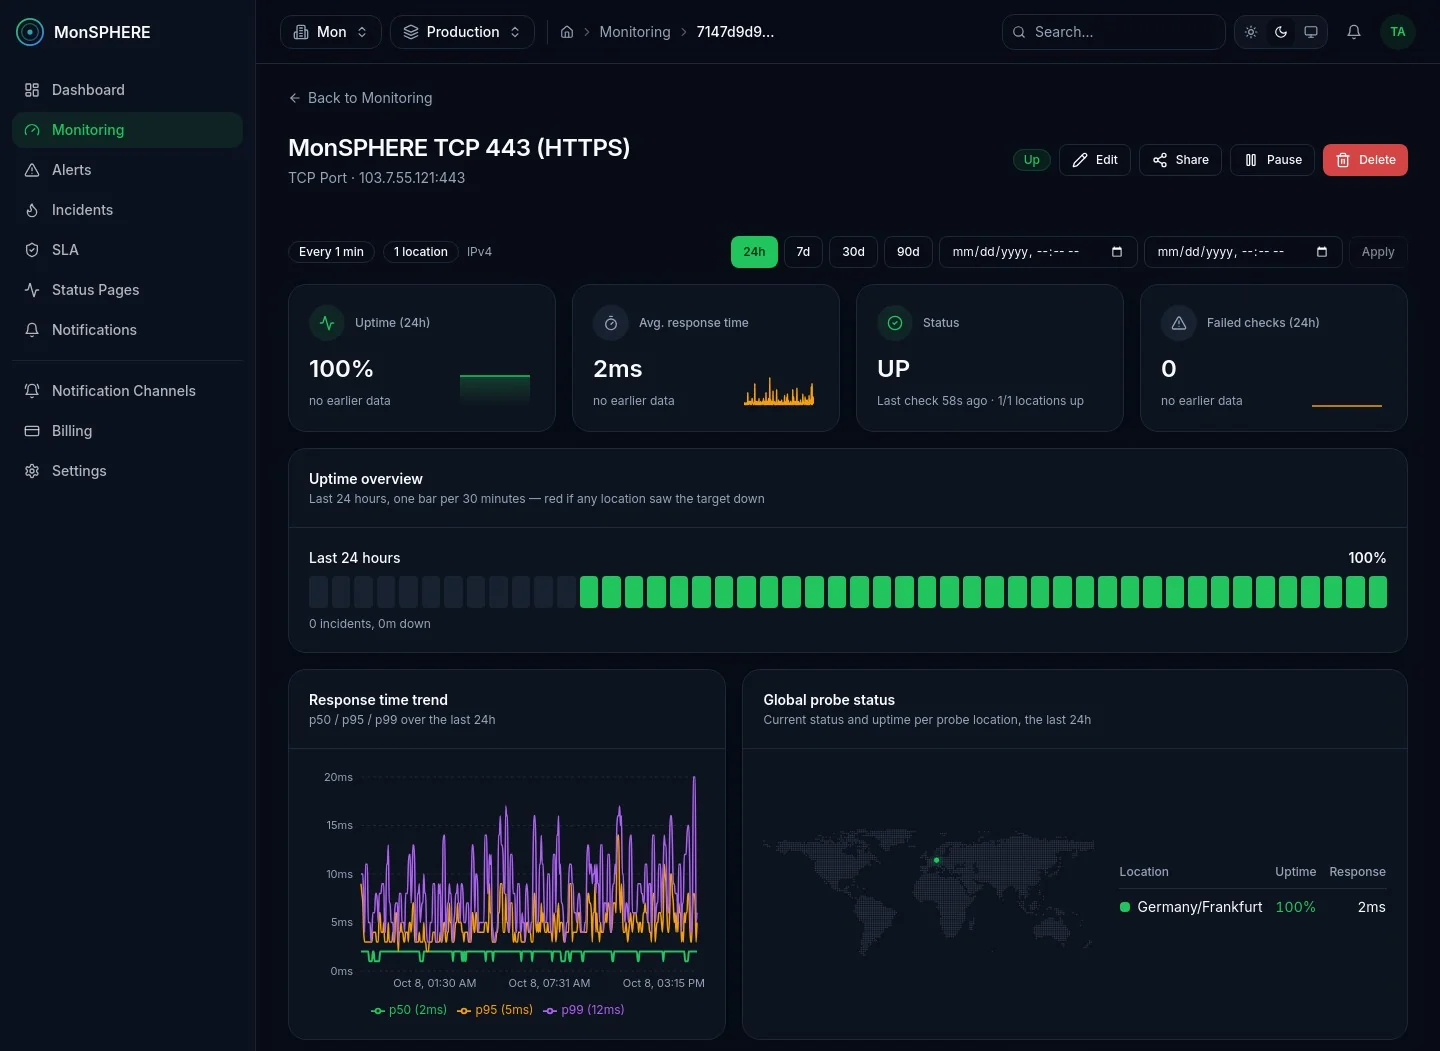Select Alerts in the sidebar
The width and height of the screenshot is (1440, 1051).
point(127,170)
